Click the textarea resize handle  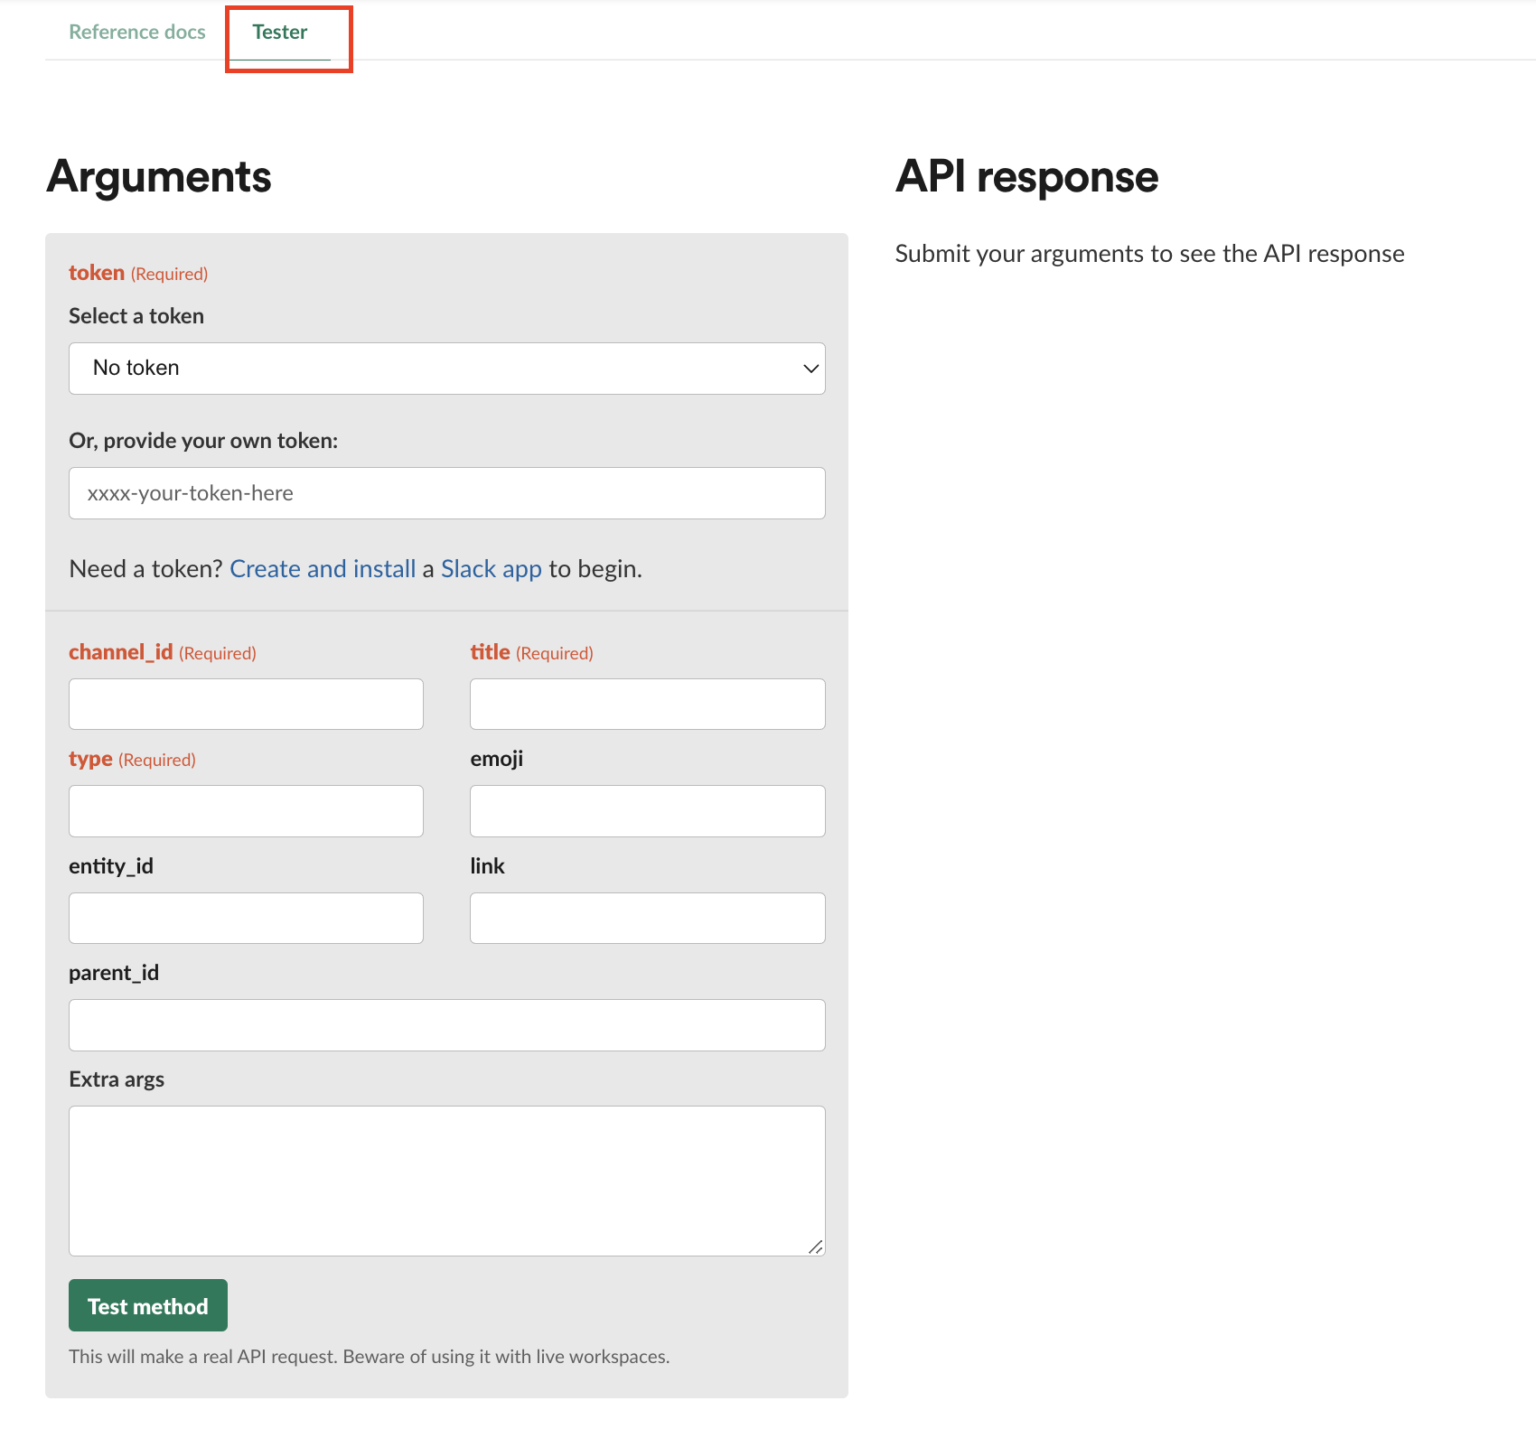816,1246
